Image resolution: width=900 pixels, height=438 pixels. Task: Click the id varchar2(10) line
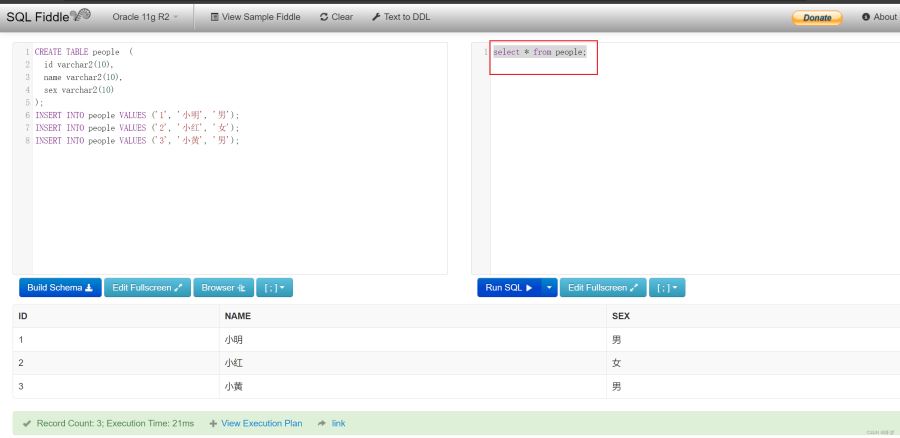click(x=79, y=65)
